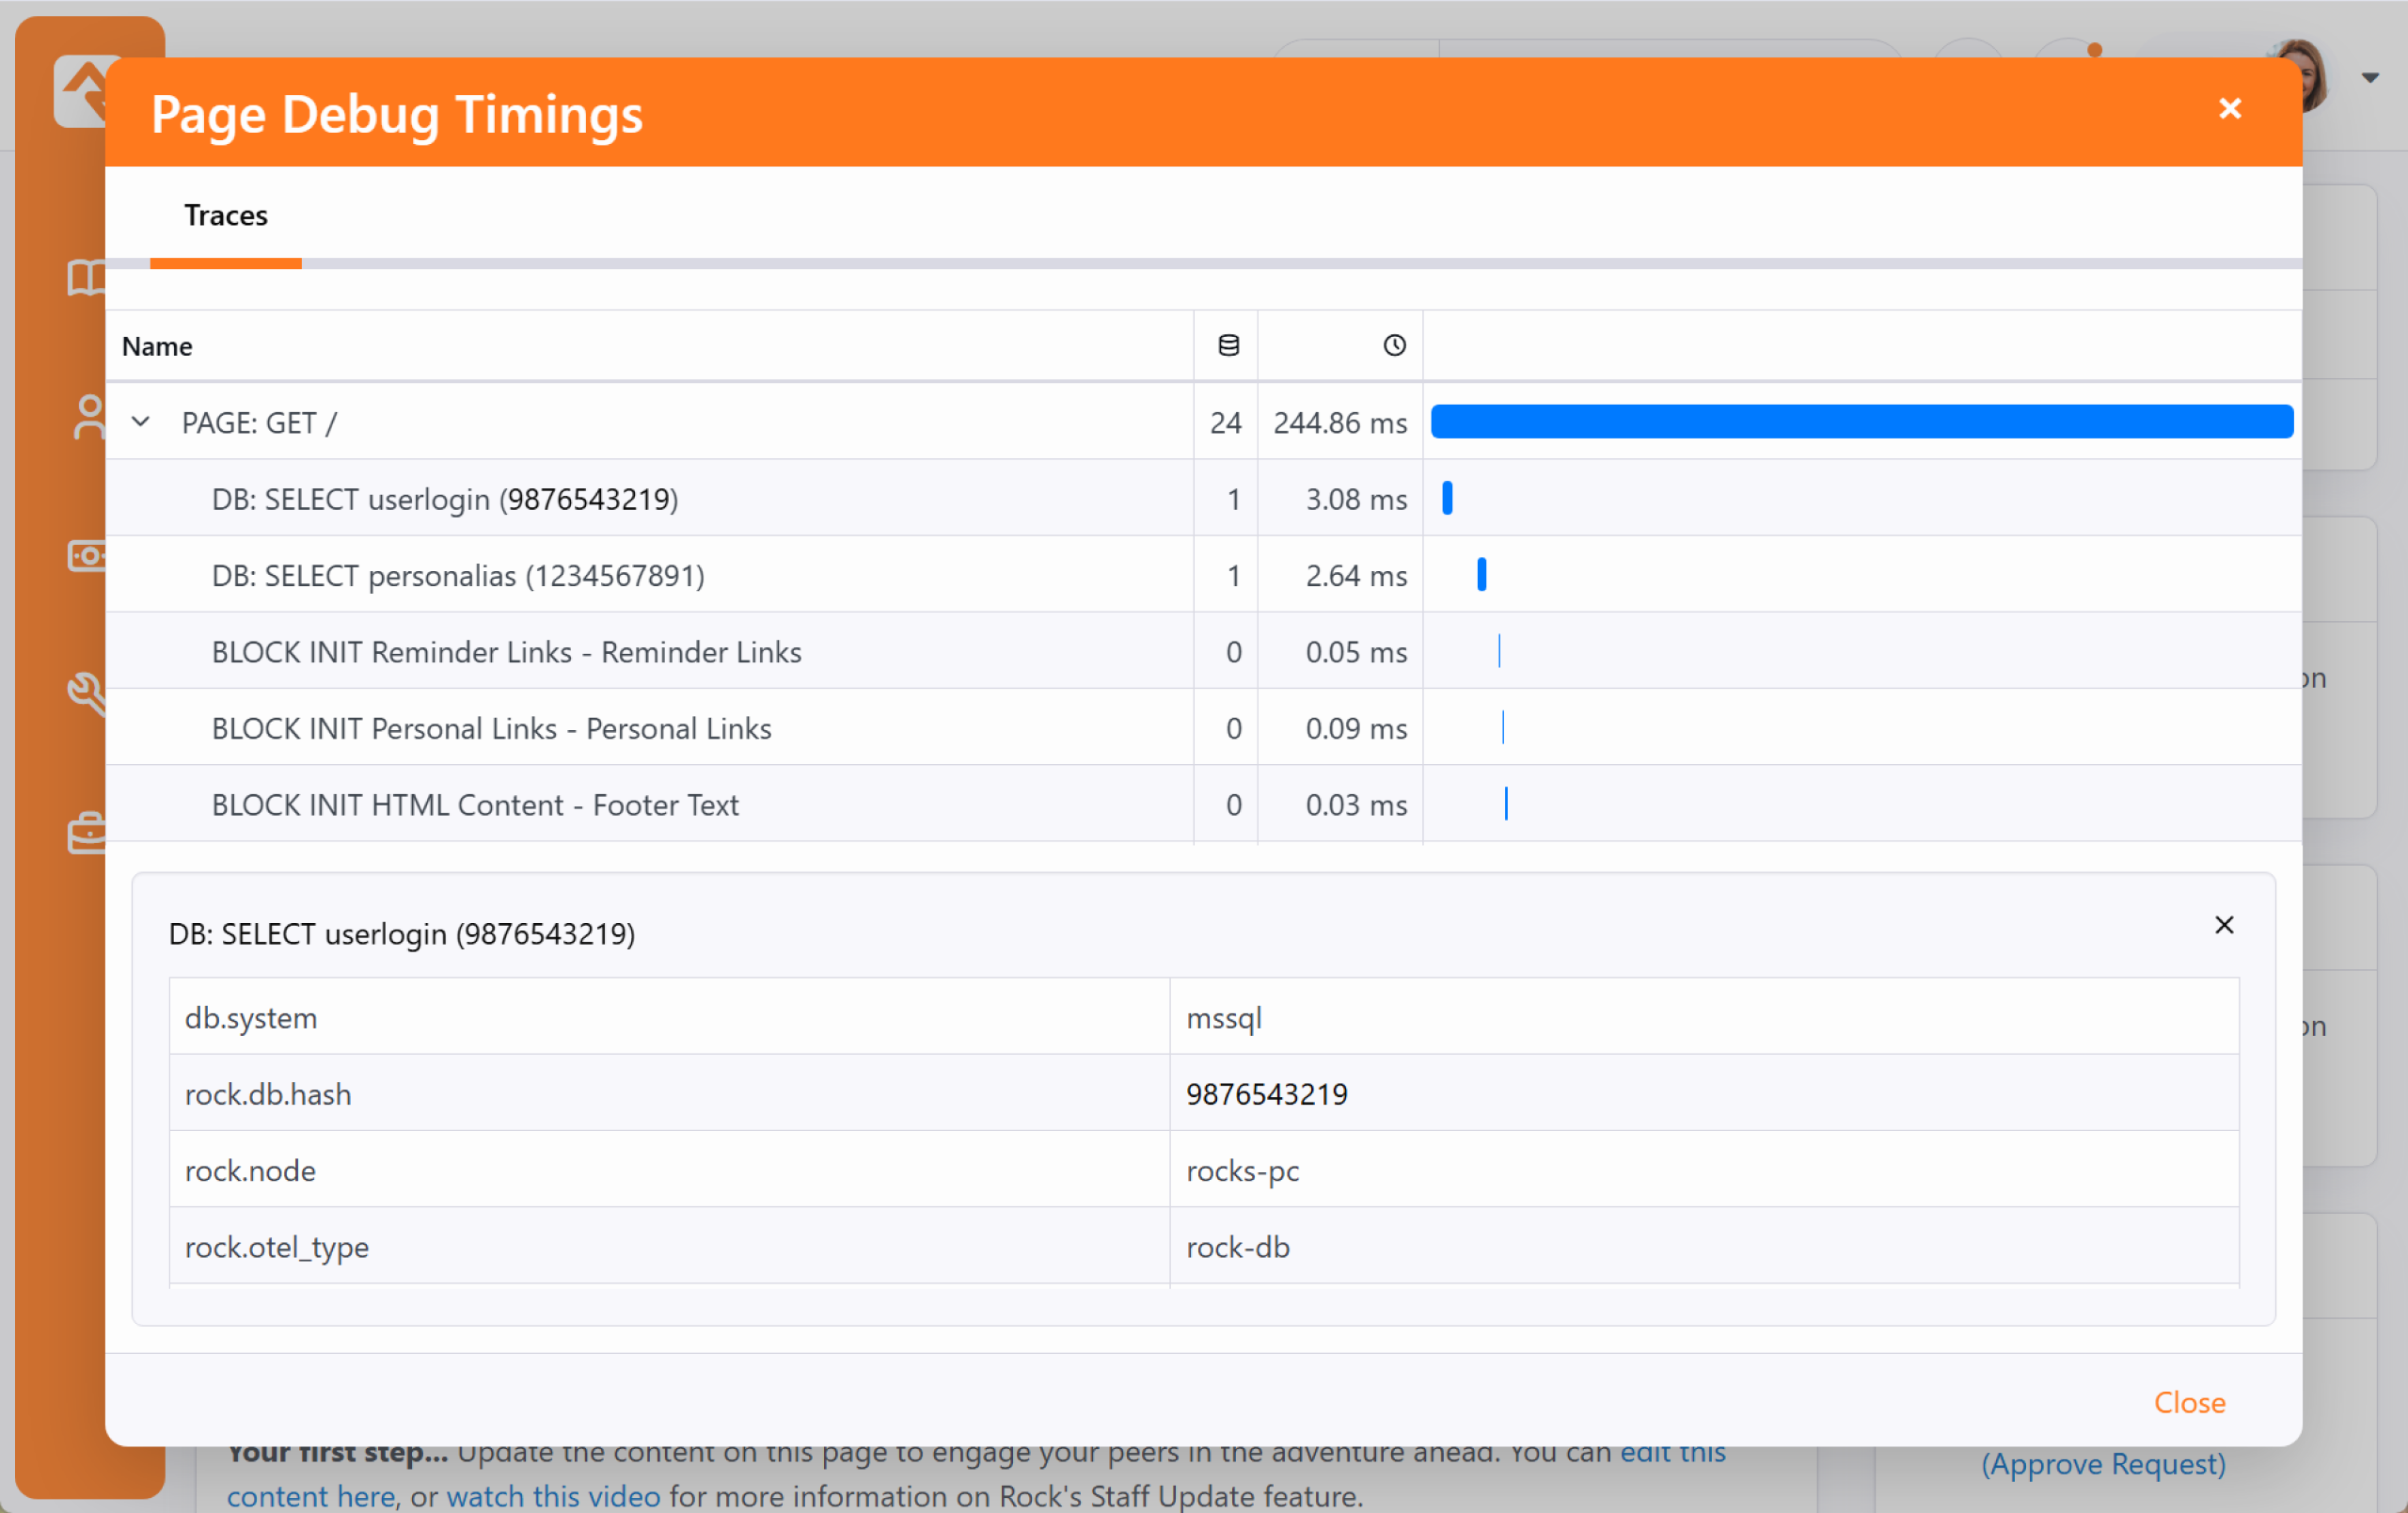2408x1513 pixels.
Task: Select the DB: SELECT personalias trace row
Action: (458, 576)
